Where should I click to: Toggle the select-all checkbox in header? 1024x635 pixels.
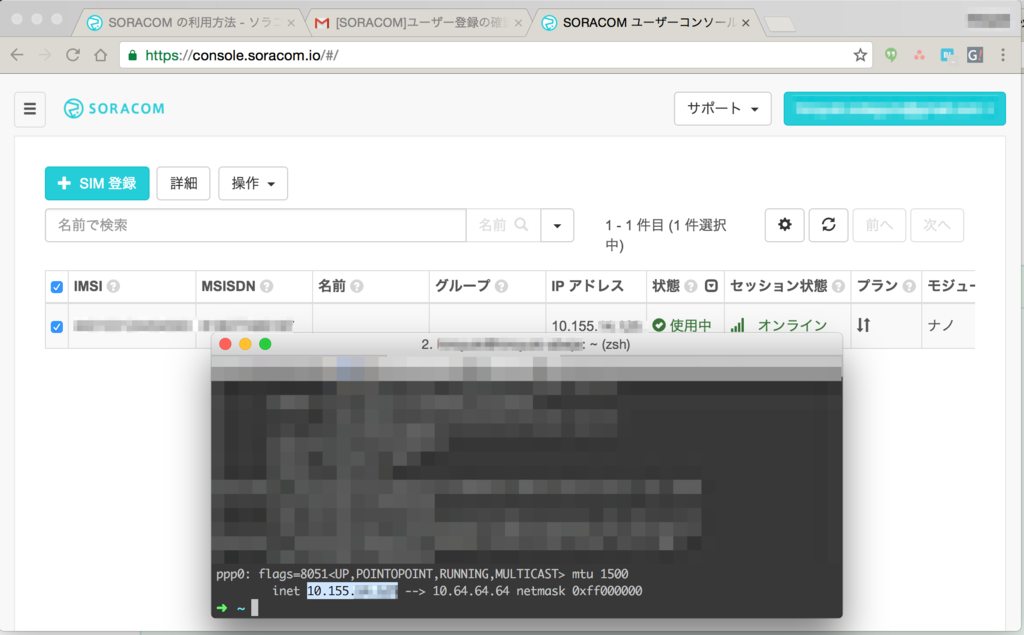point(57,287)
